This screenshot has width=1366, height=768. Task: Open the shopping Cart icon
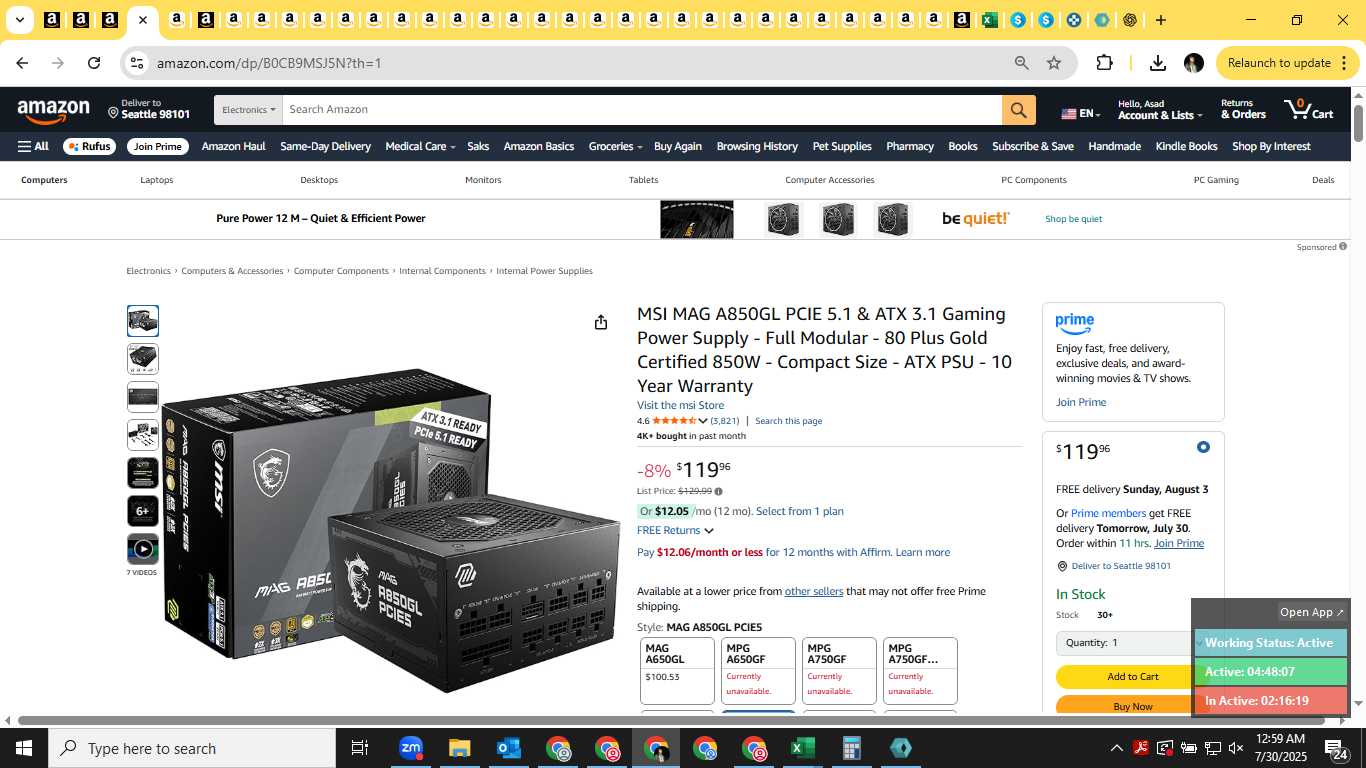[x=1309, y=109]
